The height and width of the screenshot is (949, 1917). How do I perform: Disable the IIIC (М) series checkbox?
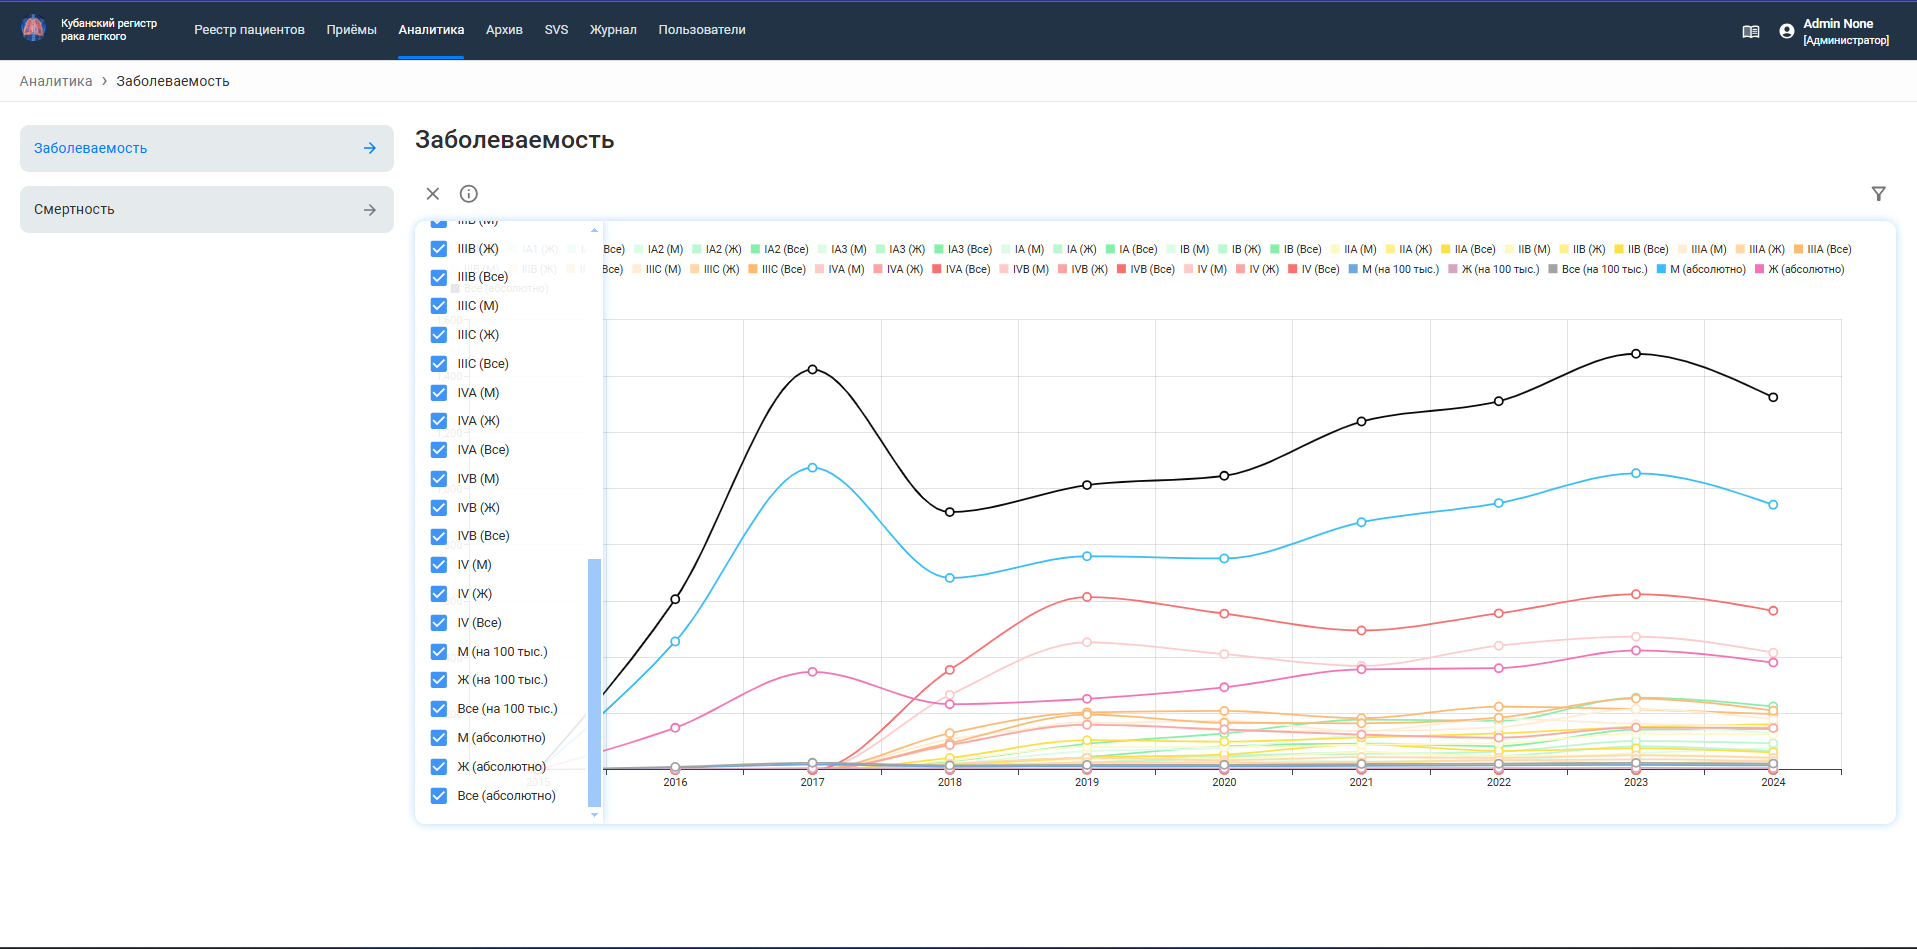(439, 306)
